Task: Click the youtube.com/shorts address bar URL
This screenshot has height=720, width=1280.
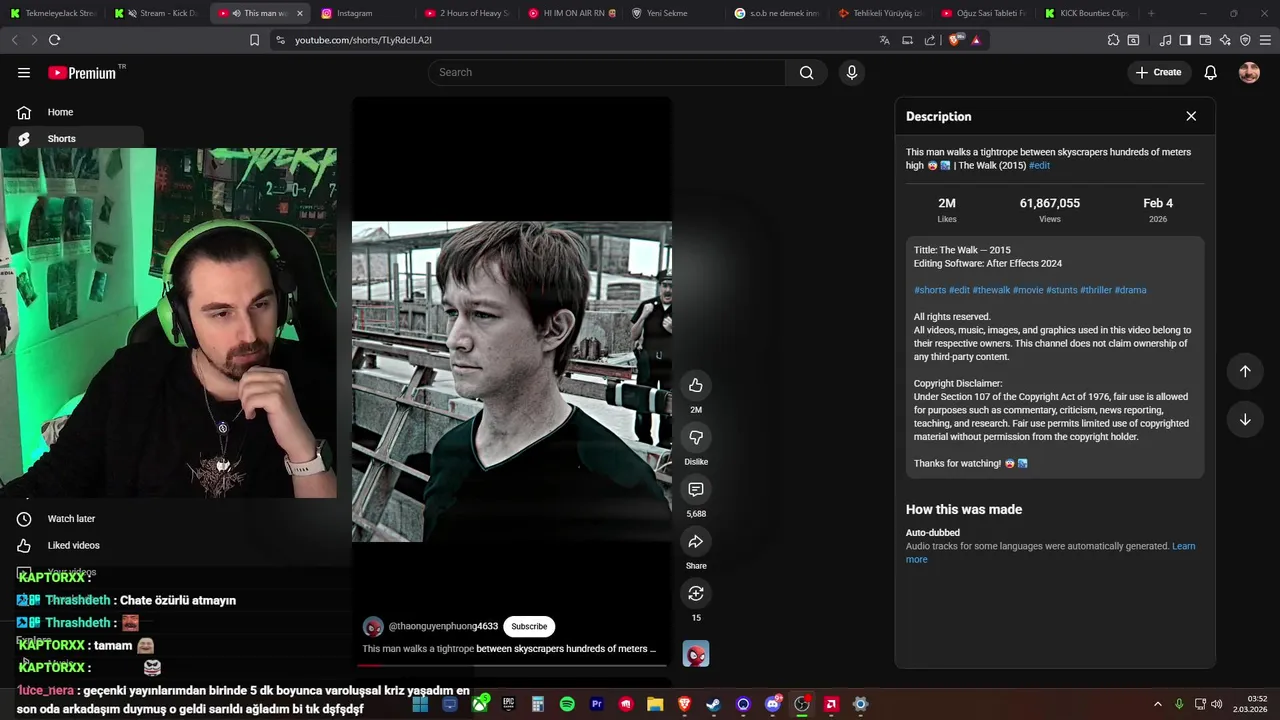Action: click(363, 40)
